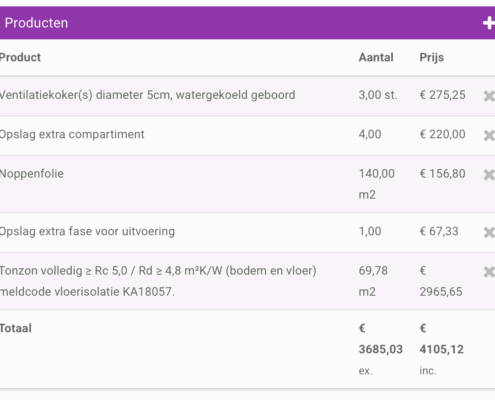Click the total 4105,12 inc. amount
Screen dimensions: 495x400
pyautogui.click(x=441, y=349)
